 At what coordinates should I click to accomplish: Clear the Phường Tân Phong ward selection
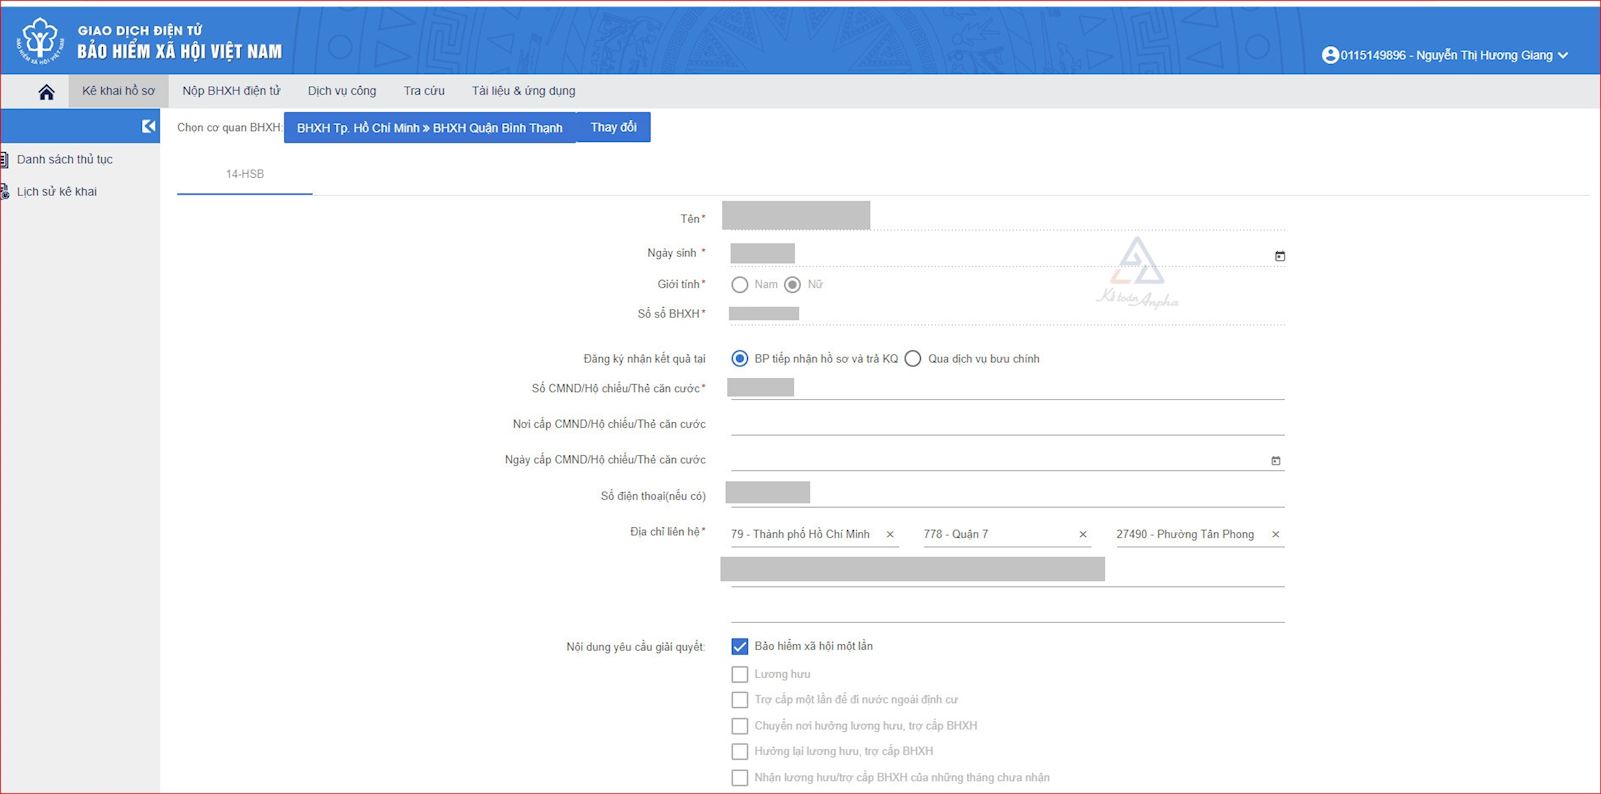[1275, 535]
